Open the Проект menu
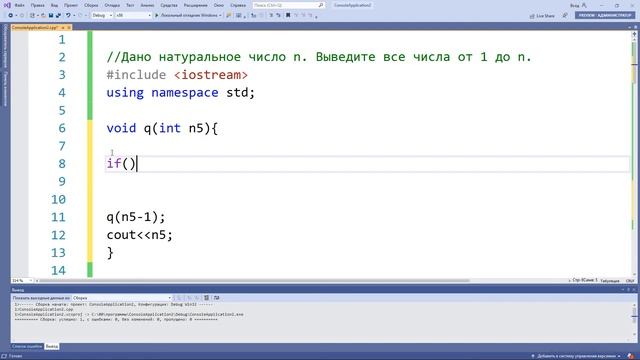Viewport: 640px width, 360px height. tap(71, 5)
